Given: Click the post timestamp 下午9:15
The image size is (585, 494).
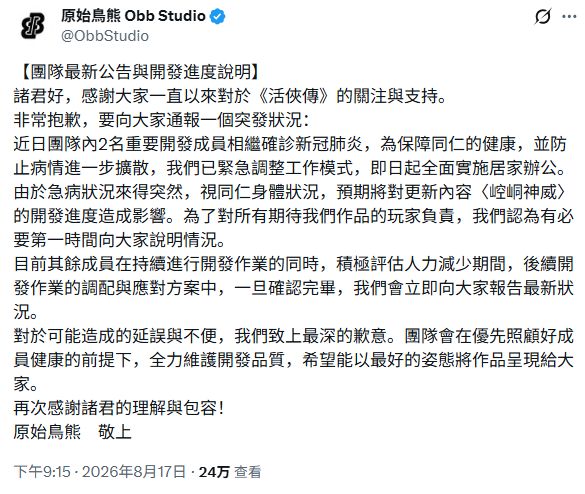Looking at the screenshot, I should pyautogui.click(x=42, y=472).
